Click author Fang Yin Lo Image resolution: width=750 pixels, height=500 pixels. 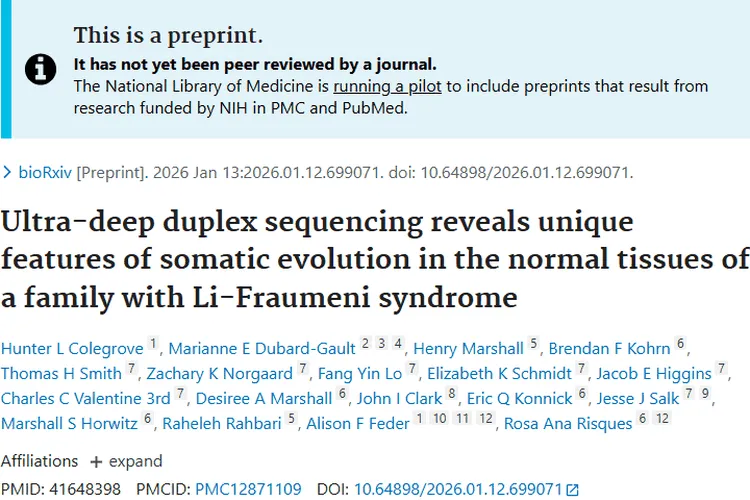pos(360,373)
